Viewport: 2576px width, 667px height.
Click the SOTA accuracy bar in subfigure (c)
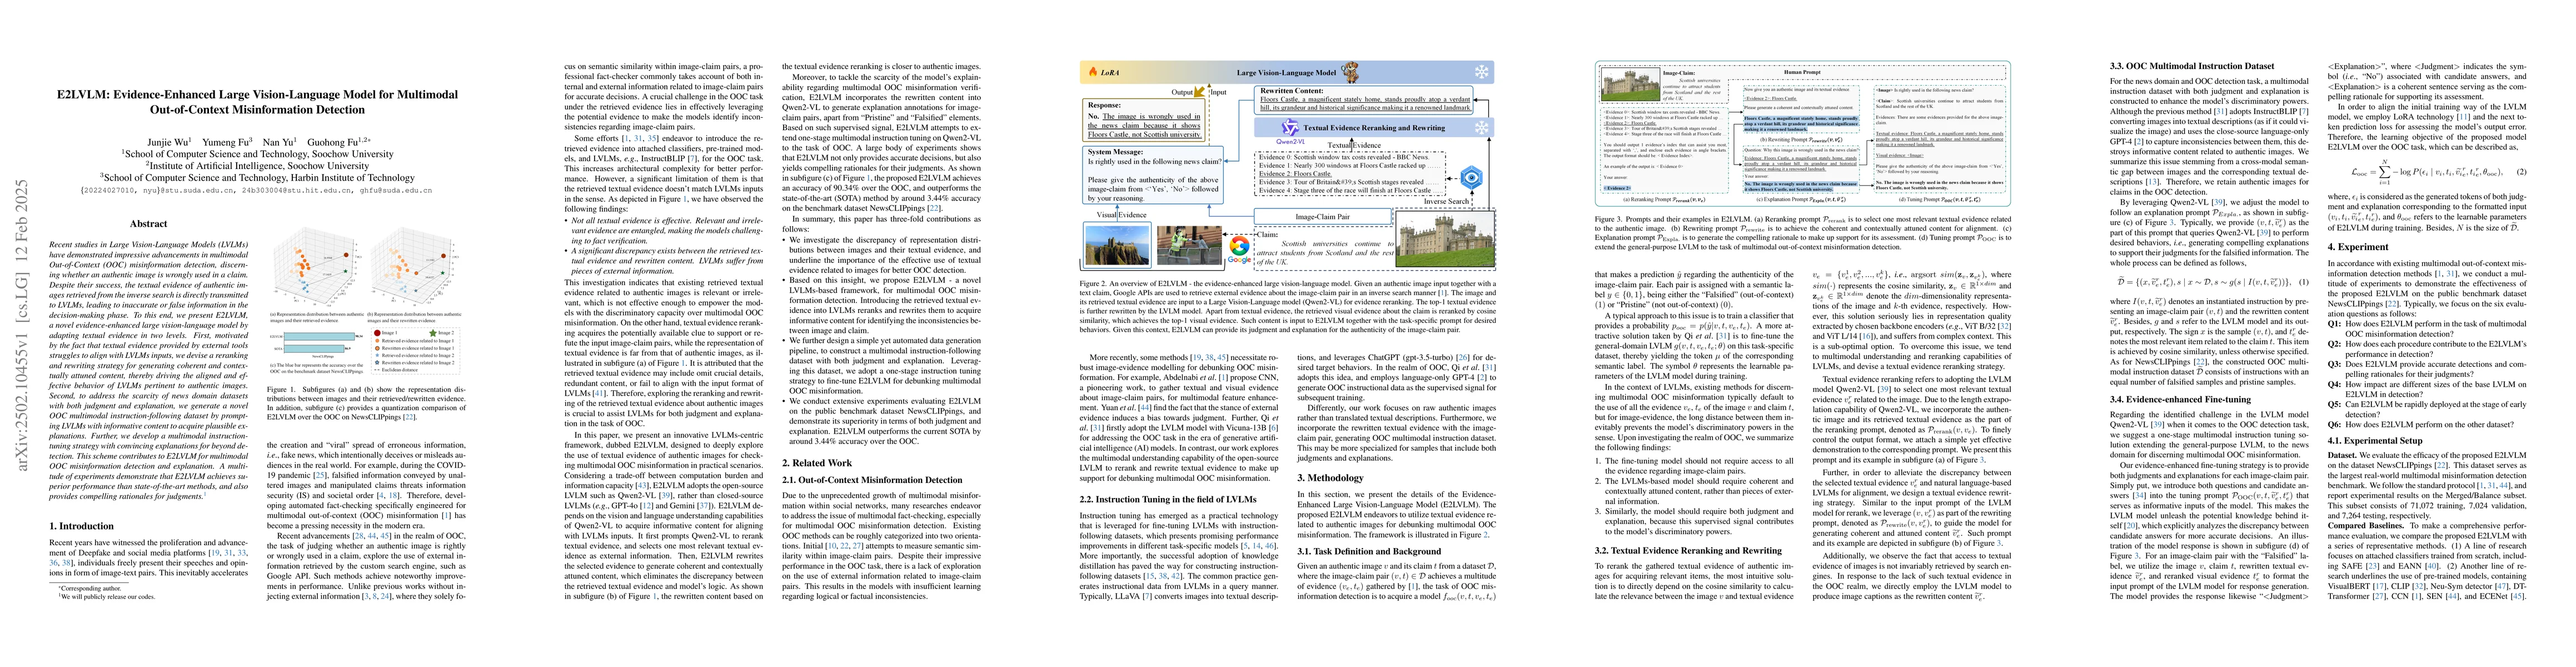314,349
